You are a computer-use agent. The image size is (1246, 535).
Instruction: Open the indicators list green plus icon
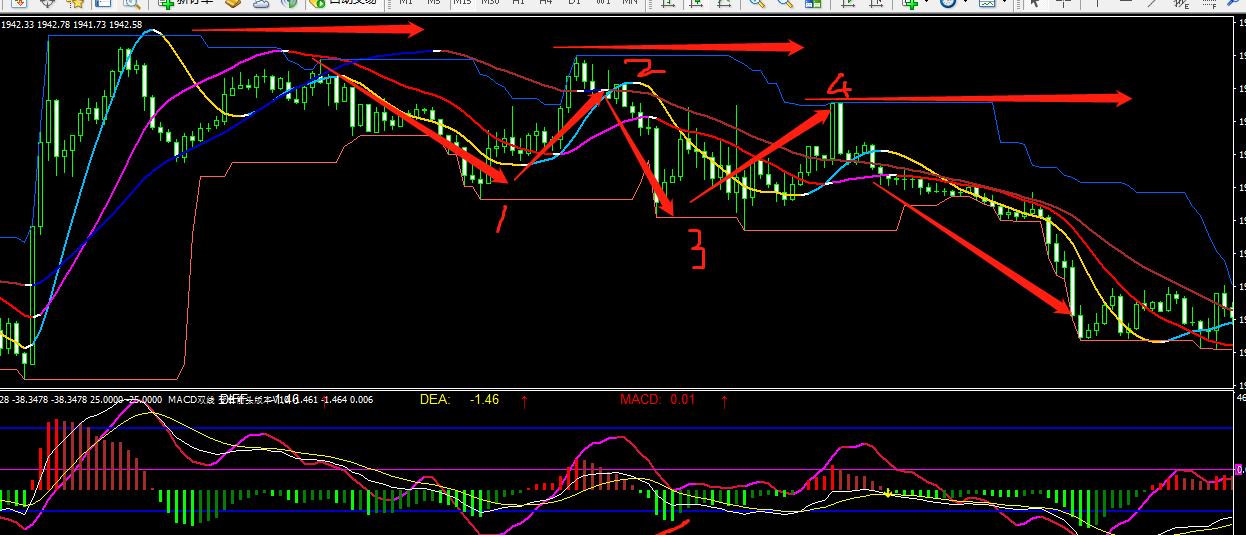coord(910,3)
